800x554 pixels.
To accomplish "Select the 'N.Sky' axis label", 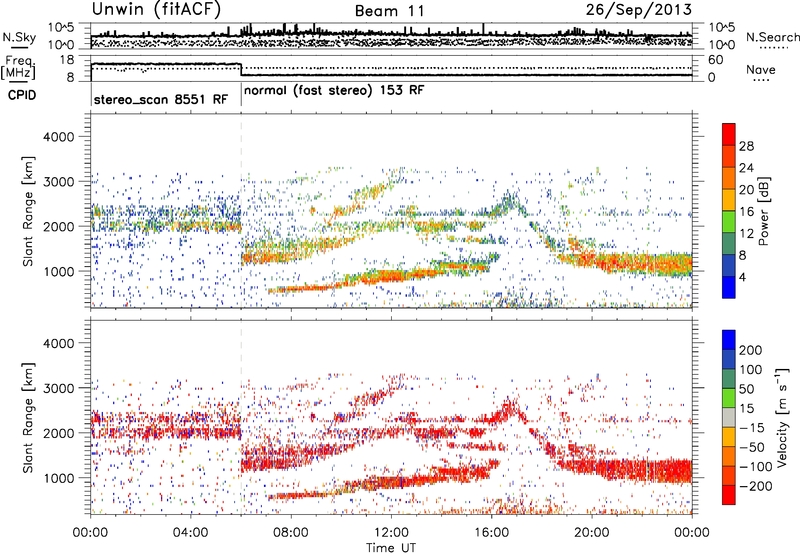I will 19,37.
